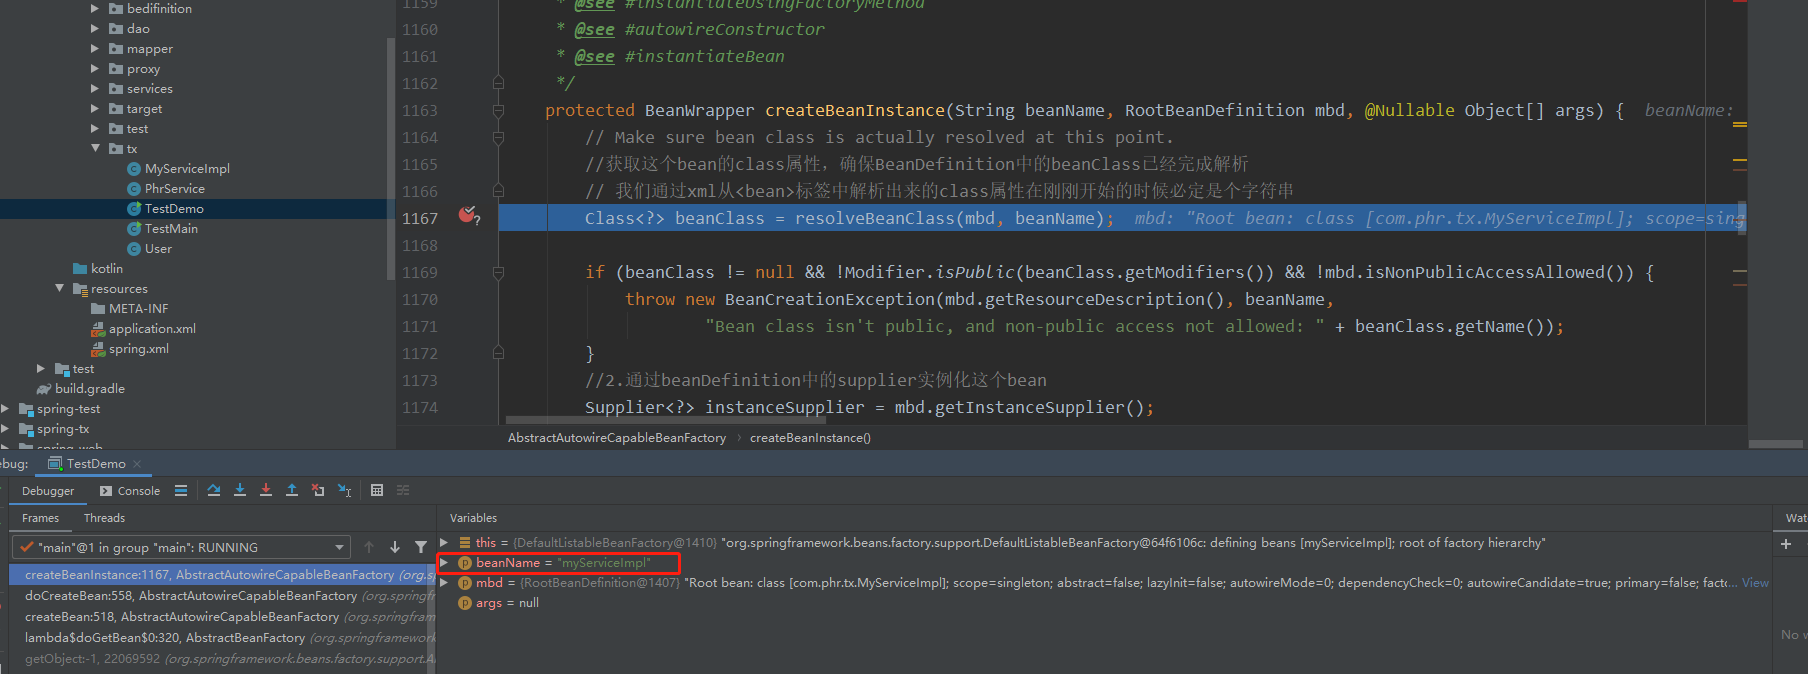Click Step Out debugger icon
The height and width of the screenshot is (674, 1808).
click(292, 491)
